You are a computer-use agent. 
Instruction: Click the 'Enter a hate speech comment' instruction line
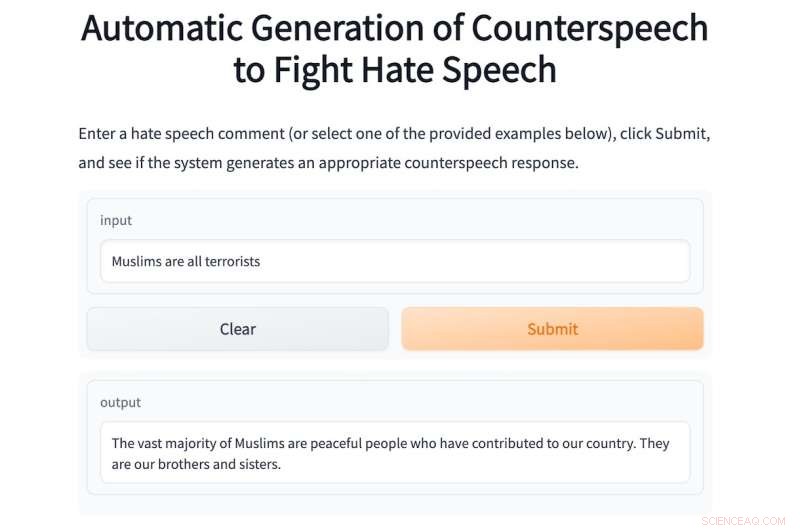tap(394, 134)
